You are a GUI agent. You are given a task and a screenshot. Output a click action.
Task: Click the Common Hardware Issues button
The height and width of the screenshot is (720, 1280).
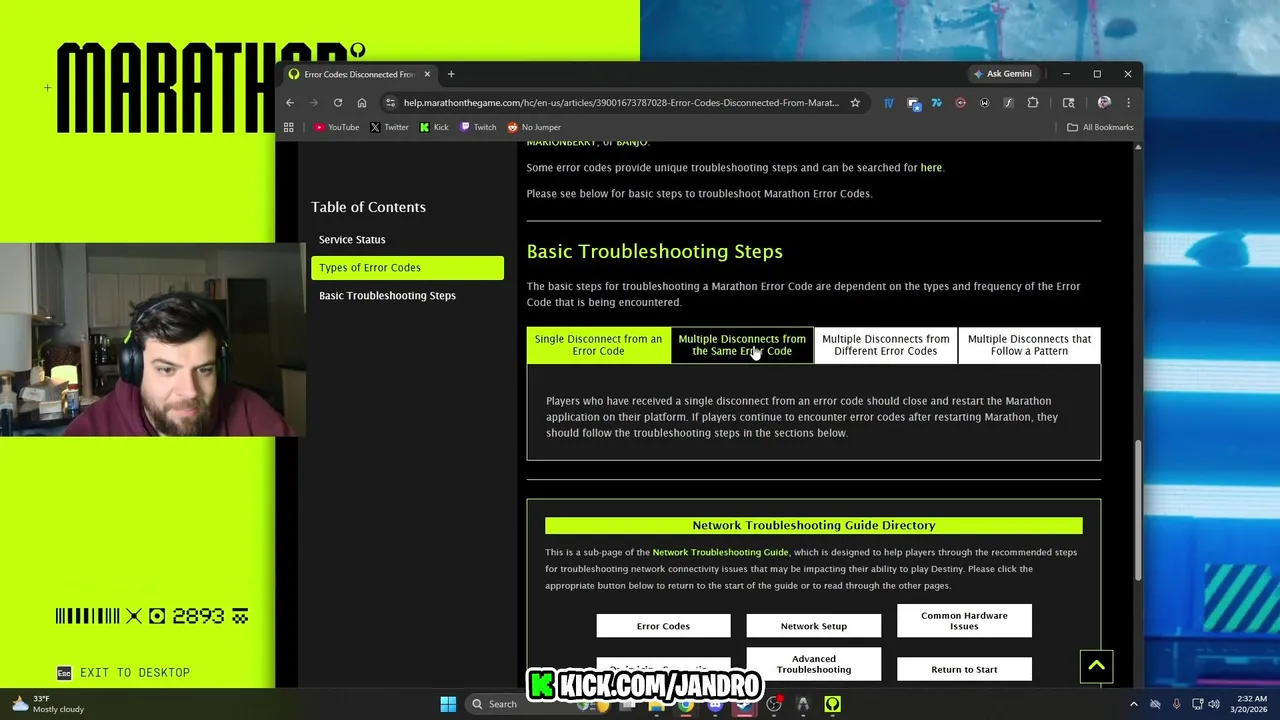point(964,621)
